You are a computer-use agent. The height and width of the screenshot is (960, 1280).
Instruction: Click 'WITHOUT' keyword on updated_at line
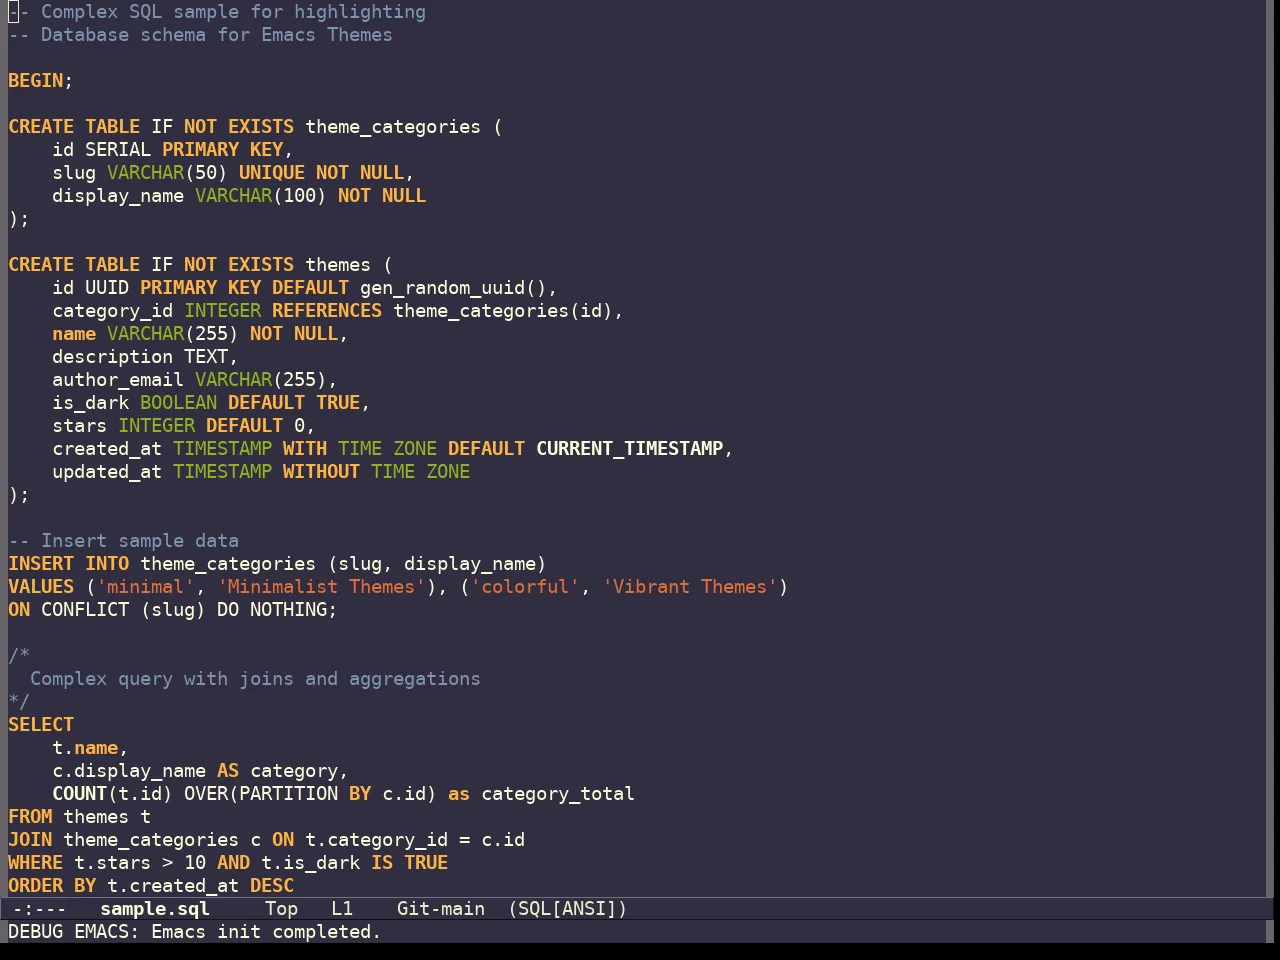point(321,472)
